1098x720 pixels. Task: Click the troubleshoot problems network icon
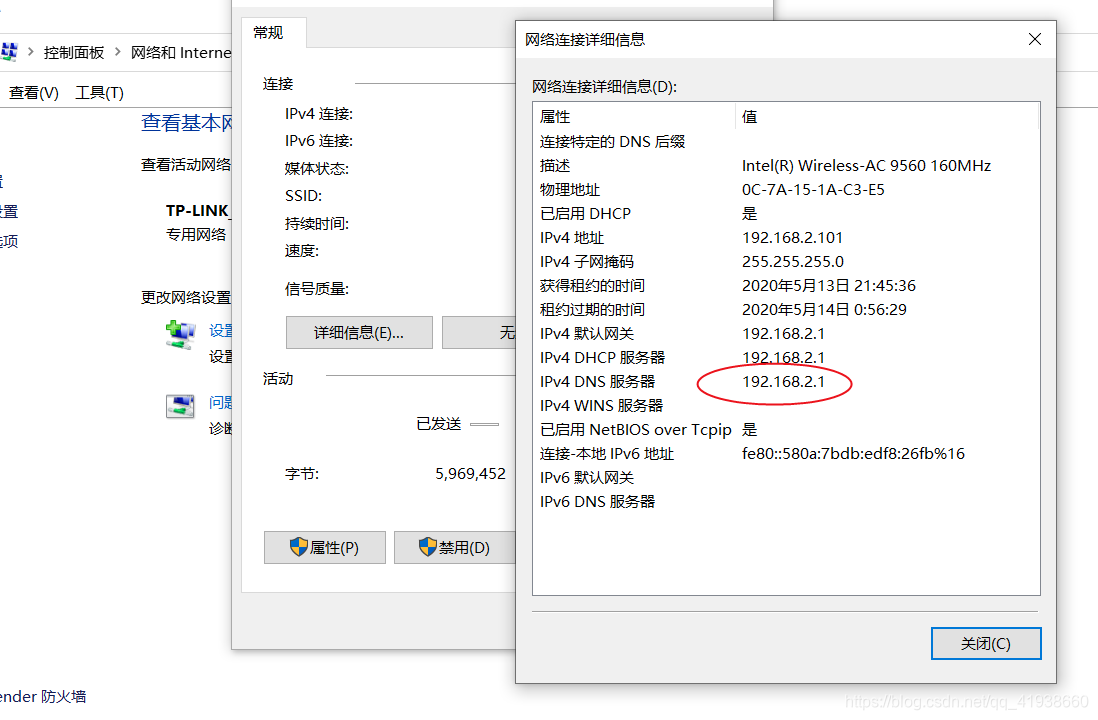pos(180,406)
